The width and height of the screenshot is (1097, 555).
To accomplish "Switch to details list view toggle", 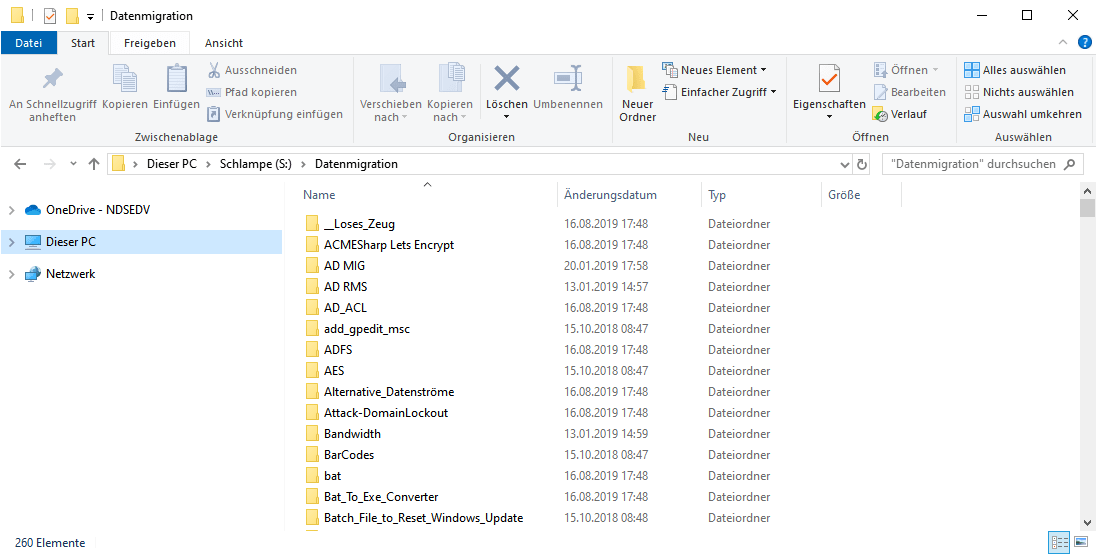I will pyautogui.click(x=1059, y=542).
